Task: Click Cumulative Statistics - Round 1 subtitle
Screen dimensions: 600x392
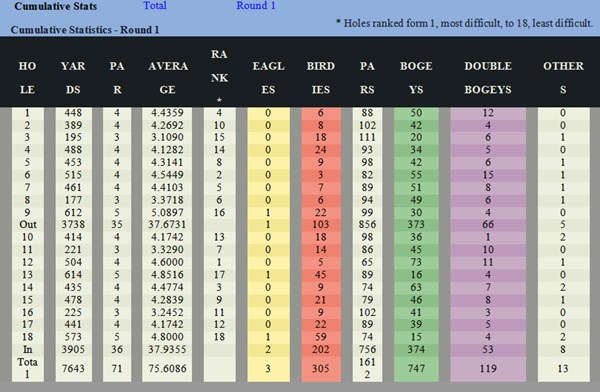Action: (x=85, y=30)
